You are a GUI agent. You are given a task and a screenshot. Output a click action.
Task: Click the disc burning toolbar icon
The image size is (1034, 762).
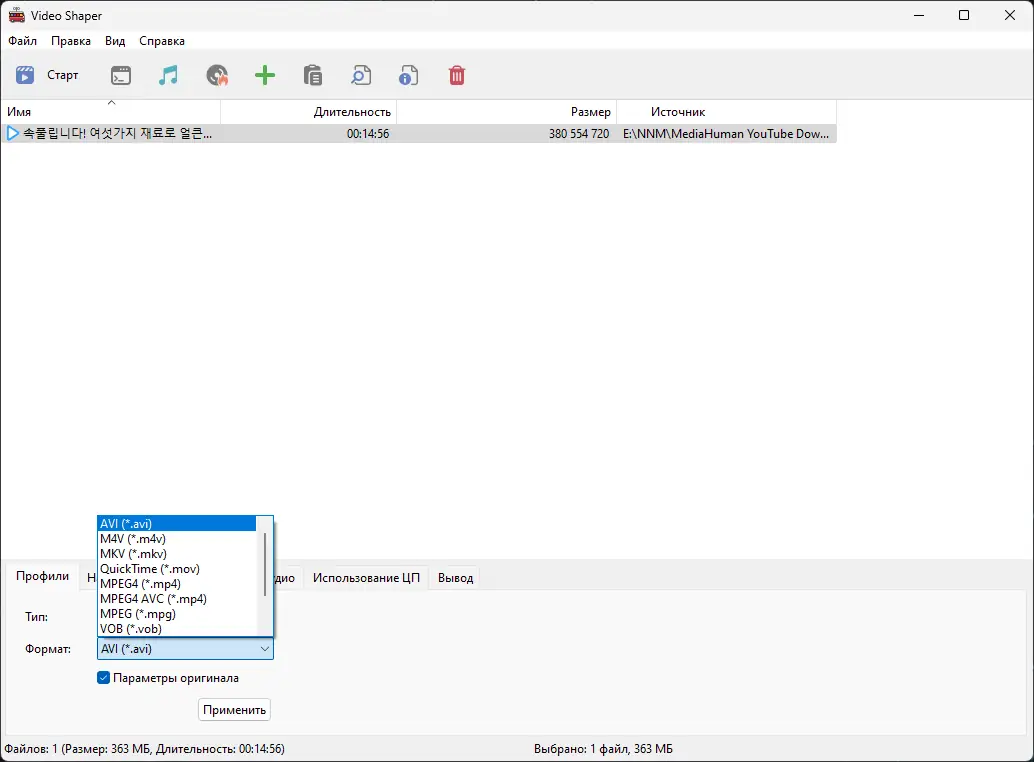point(216,75)
